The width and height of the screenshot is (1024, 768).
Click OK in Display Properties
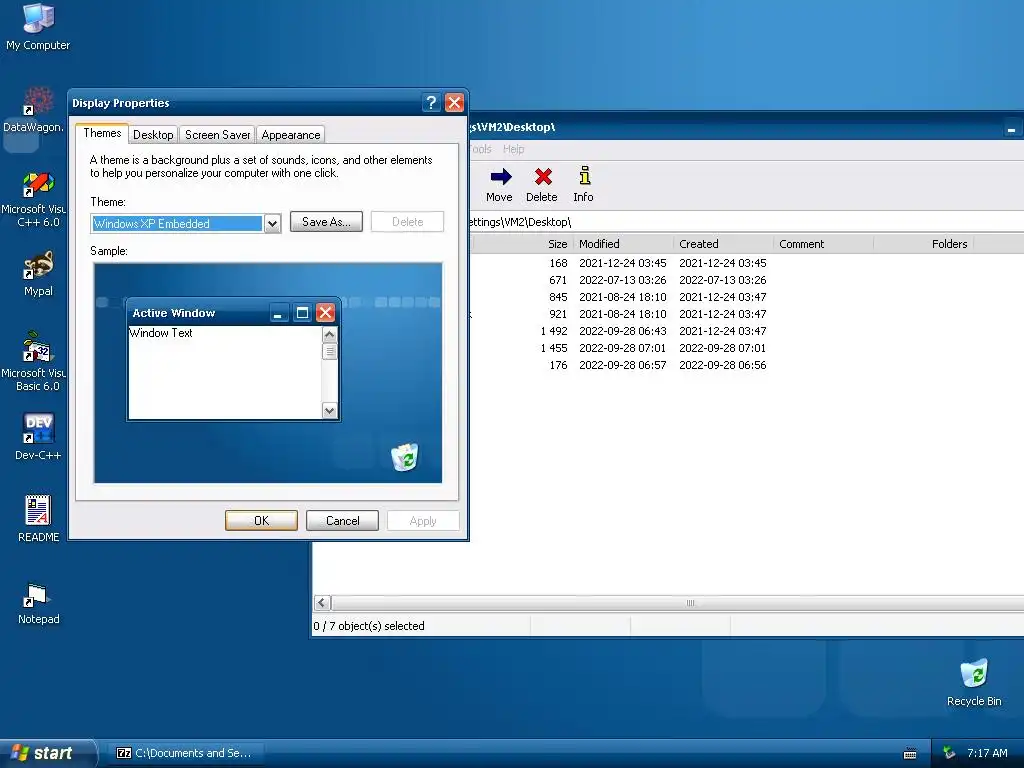pos(261,520)
